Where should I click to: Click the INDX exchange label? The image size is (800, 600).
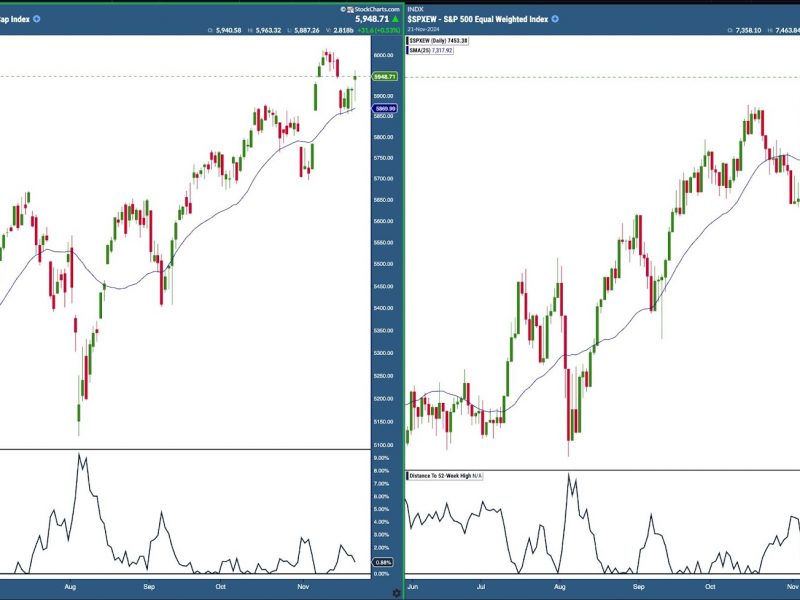click(x=415, y=9)
